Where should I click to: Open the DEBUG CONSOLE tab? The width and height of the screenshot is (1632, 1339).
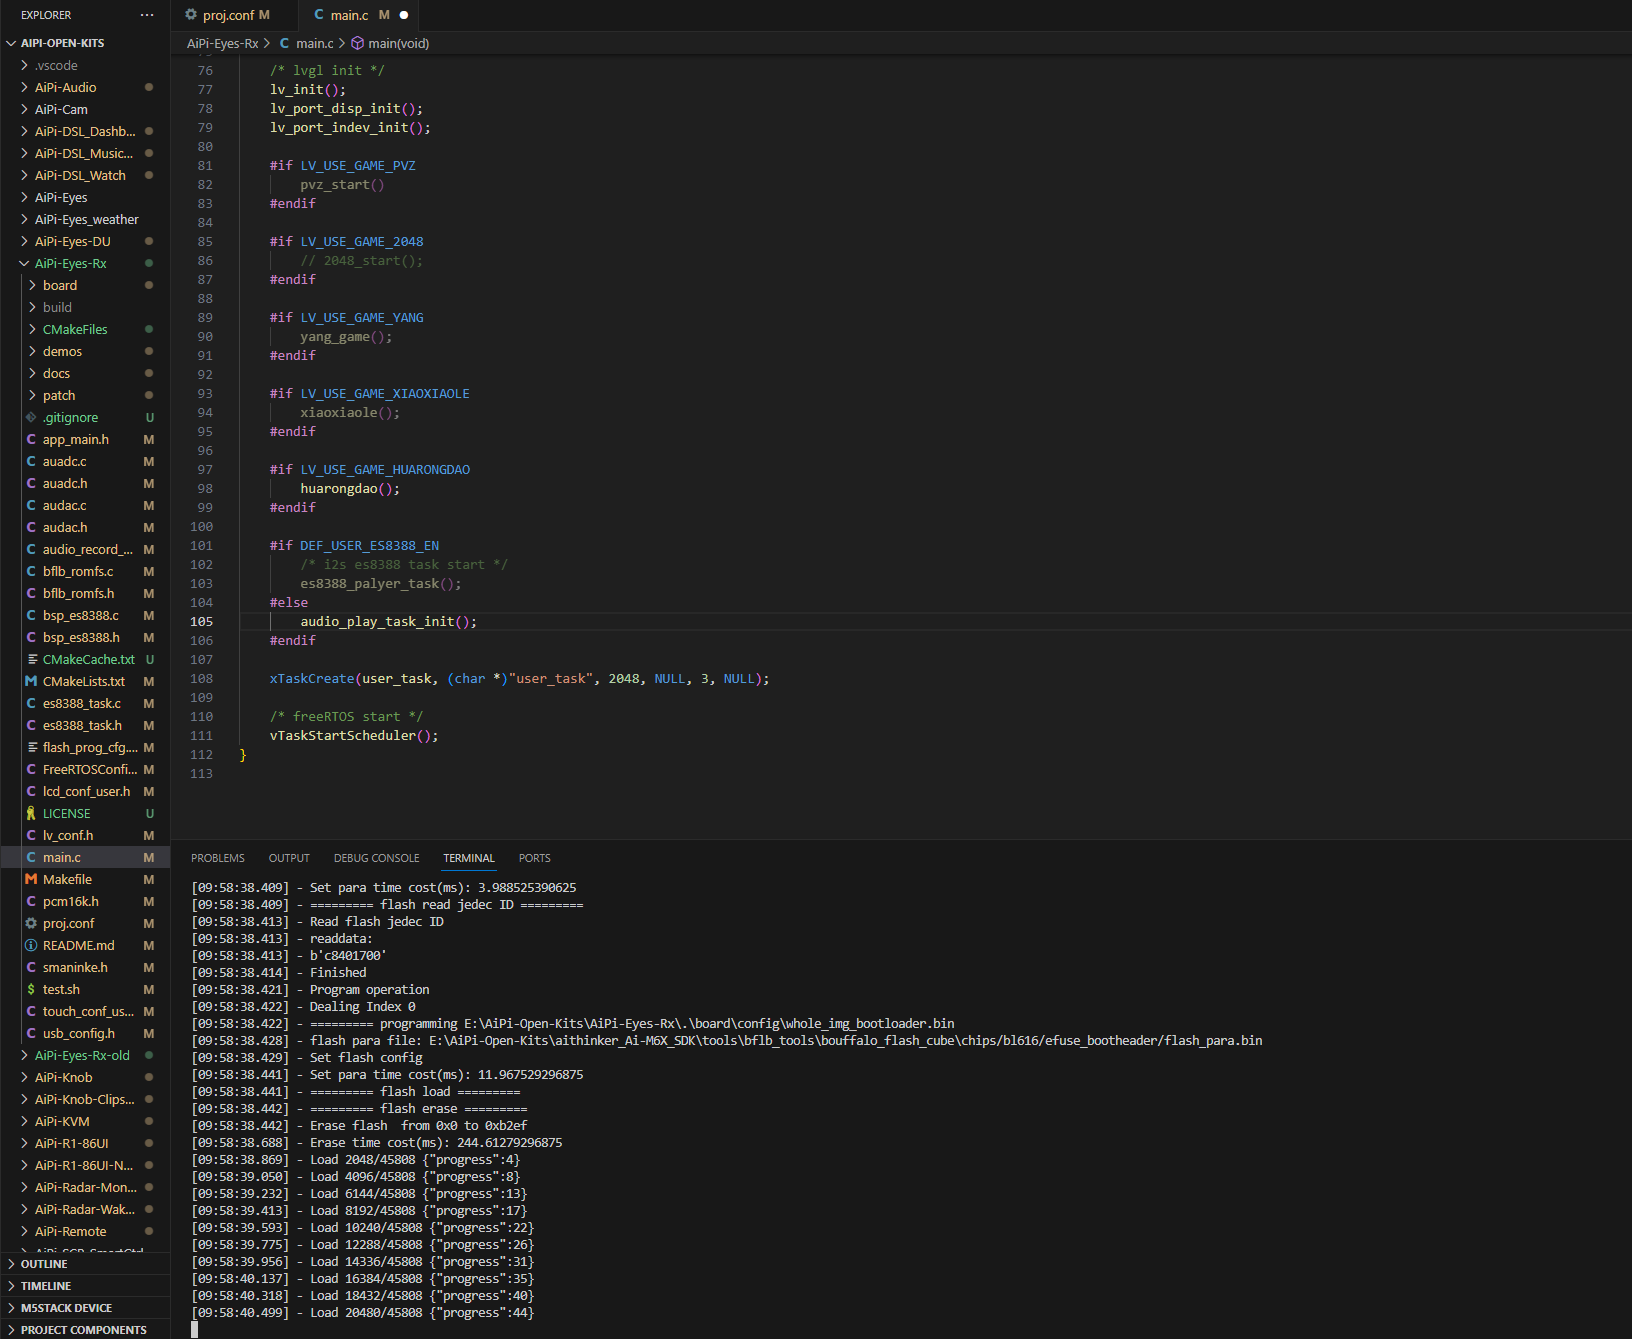(x=377, y=858)
